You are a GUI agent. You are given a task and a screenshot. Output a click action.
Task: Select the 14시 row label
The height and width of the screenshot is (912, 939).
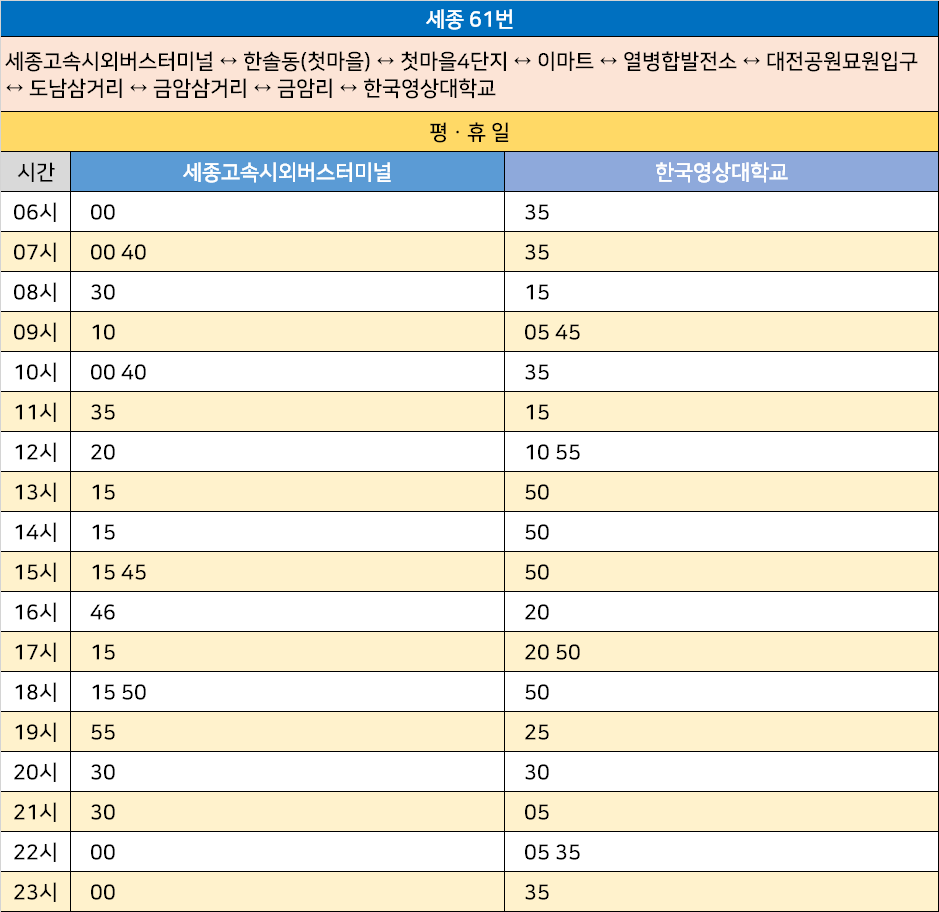(x=36, y=532)
